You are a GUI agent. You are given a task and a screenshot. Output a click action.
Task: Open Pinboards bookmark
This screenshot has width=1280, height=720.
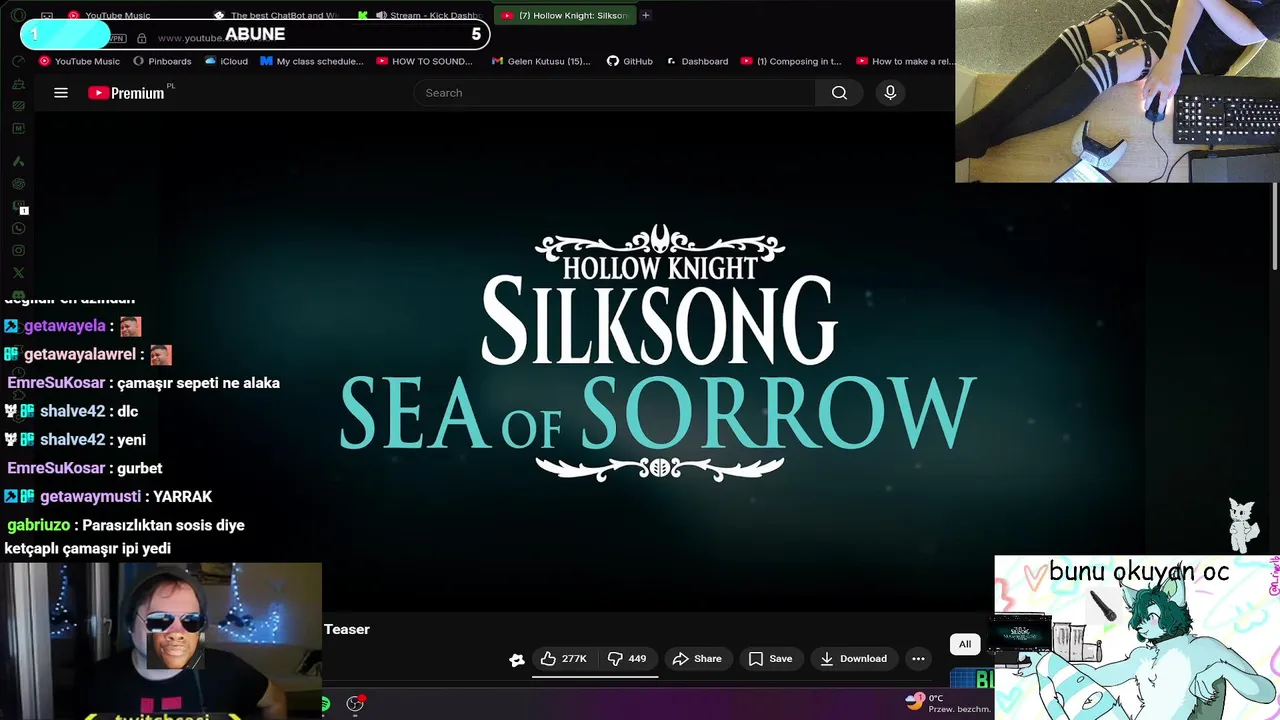(x=162, y=61)
